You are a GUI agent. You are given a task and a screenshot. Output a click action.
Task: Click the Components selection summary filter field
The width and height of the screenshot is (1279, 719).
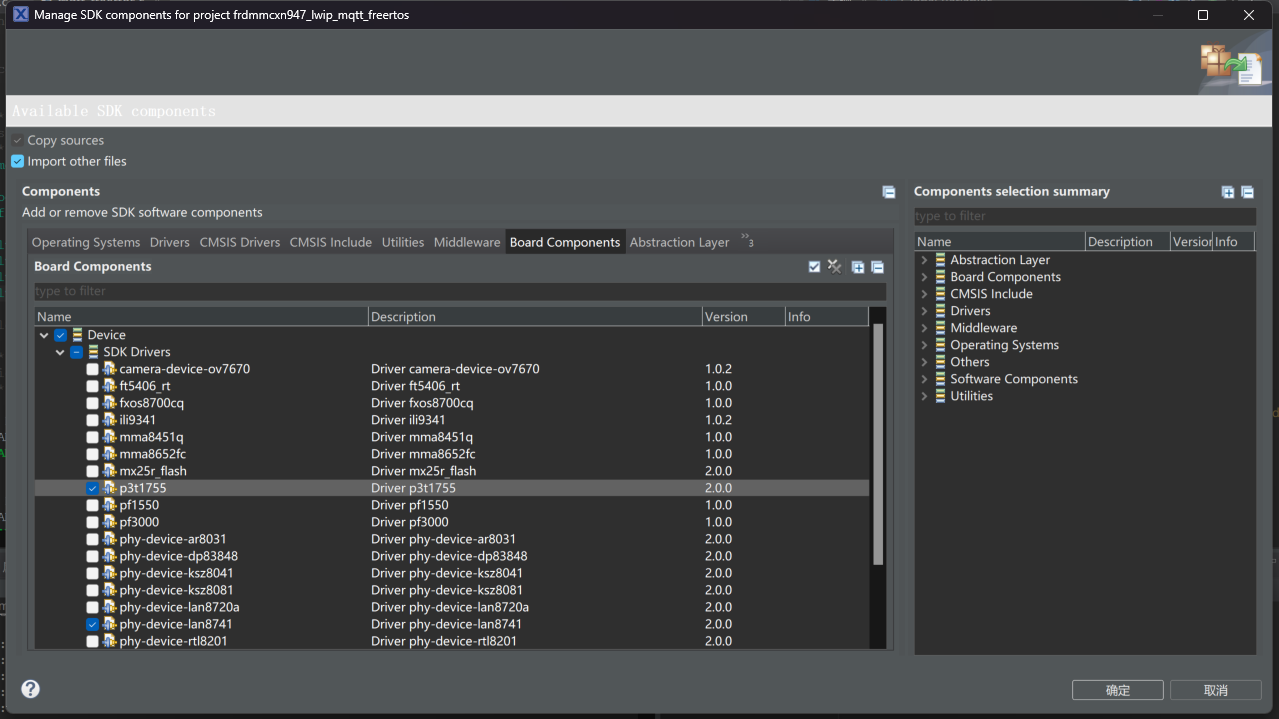1085,216
